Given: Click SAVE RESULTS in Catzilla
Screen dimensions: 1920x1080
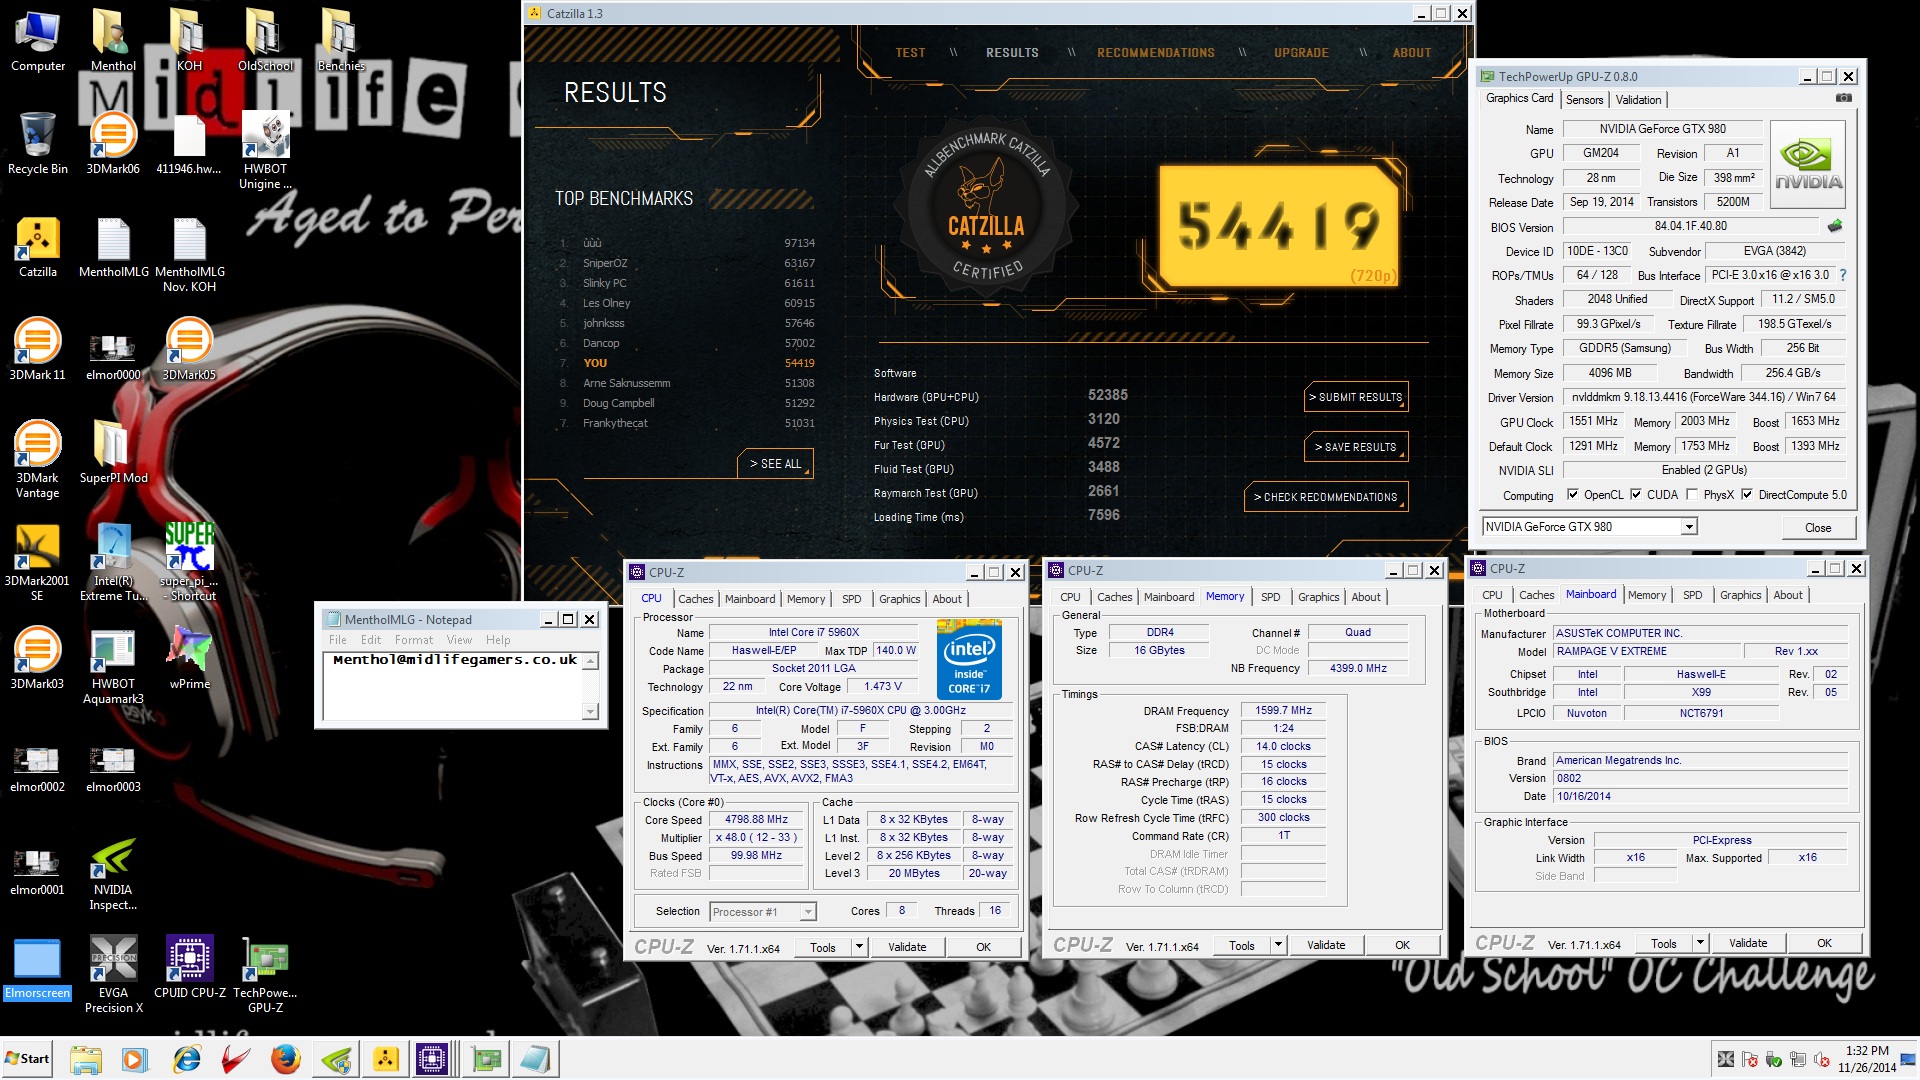Looking at the screenshot, I should [x=1356, y=447].
